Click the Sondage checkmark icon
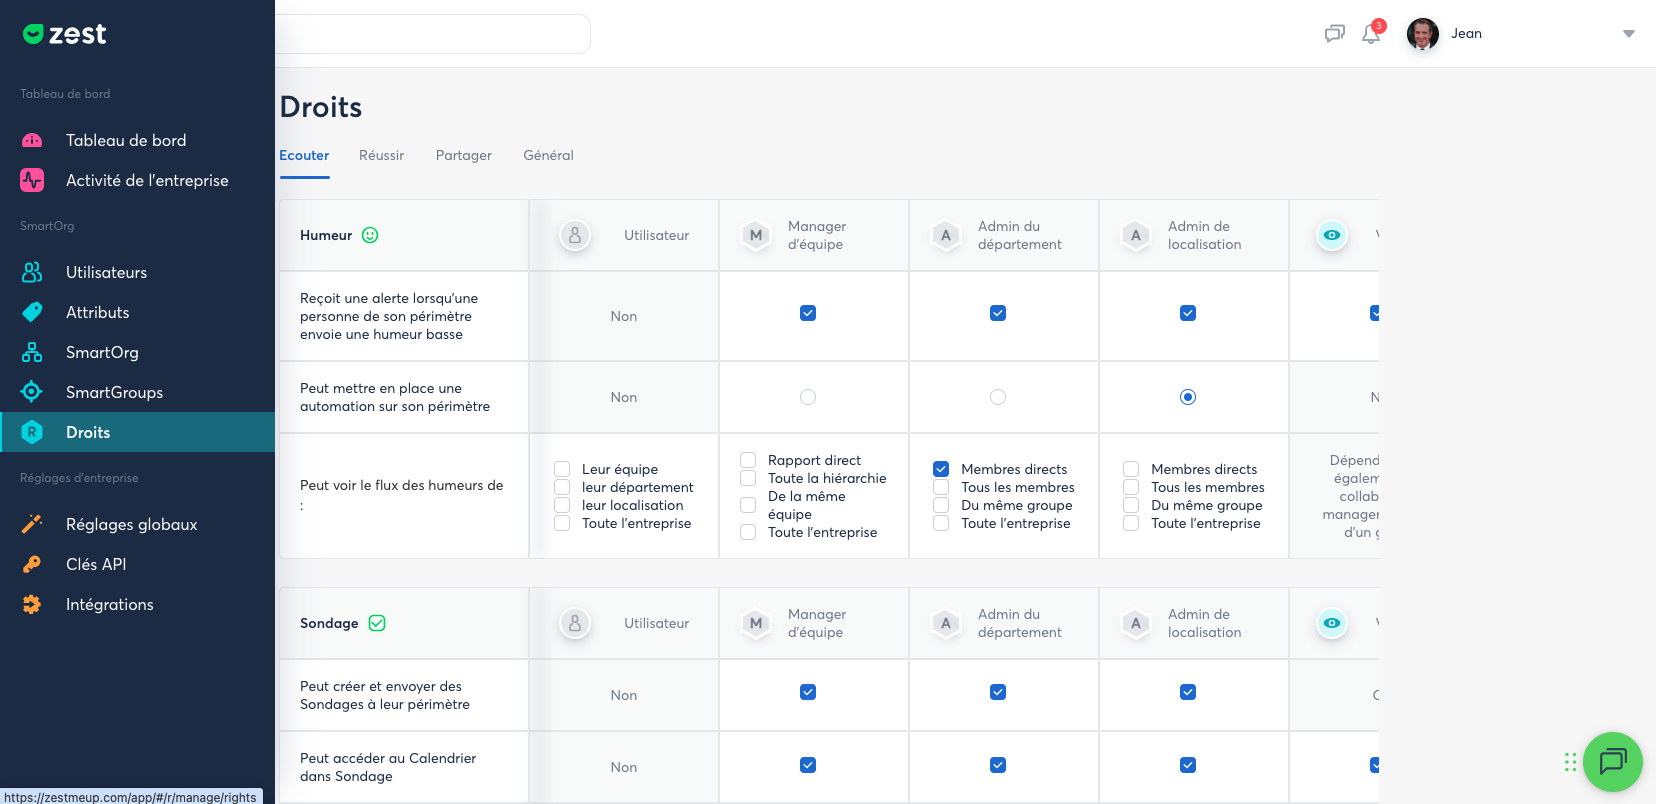The width and height of the screenshot is (1656, 804). [x=377, y=623]
